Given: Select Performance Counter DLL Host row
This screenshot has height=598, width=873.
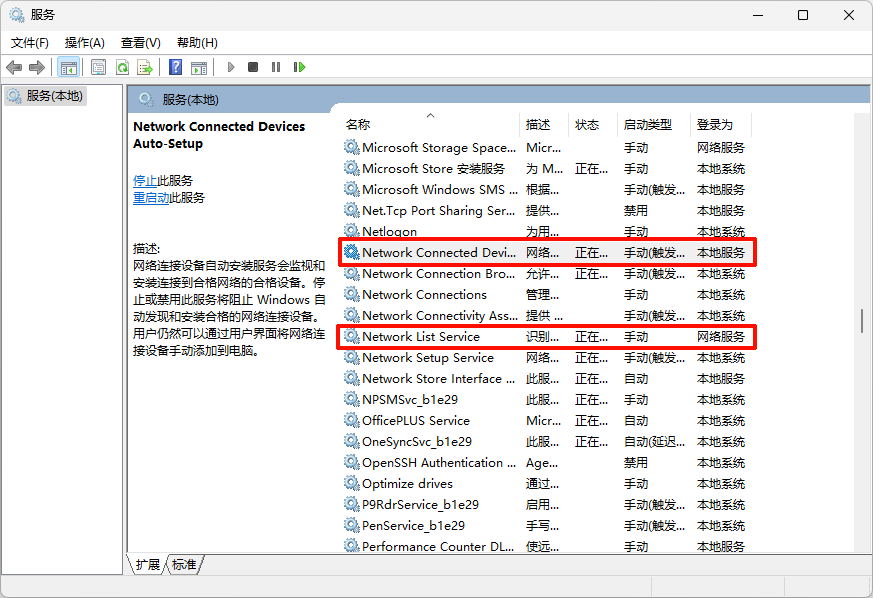Looking at the screenshot, I should tap(547, 546).
